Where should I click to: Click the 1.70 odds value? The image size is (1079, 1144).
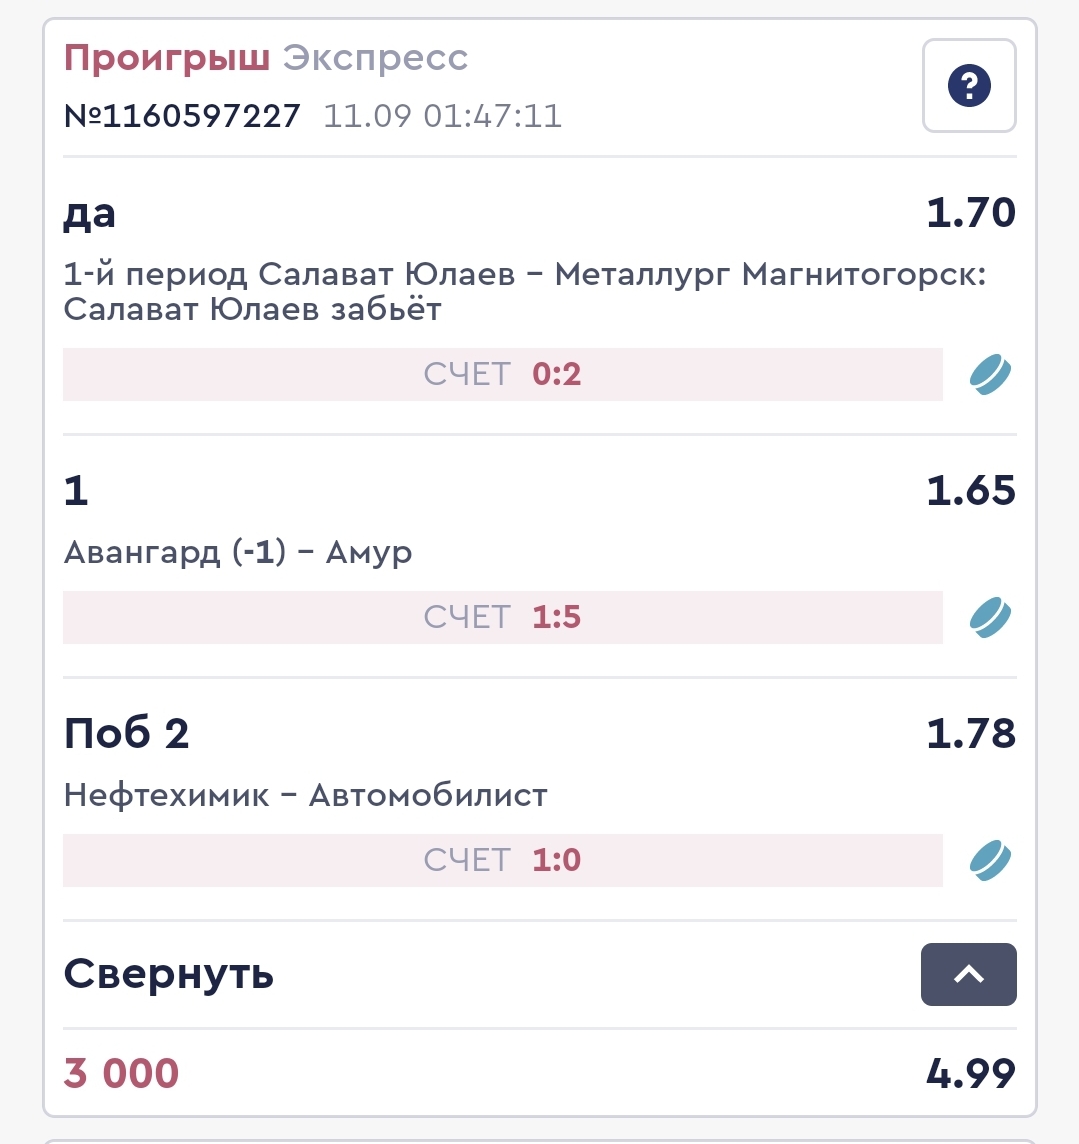pos(970,213)
